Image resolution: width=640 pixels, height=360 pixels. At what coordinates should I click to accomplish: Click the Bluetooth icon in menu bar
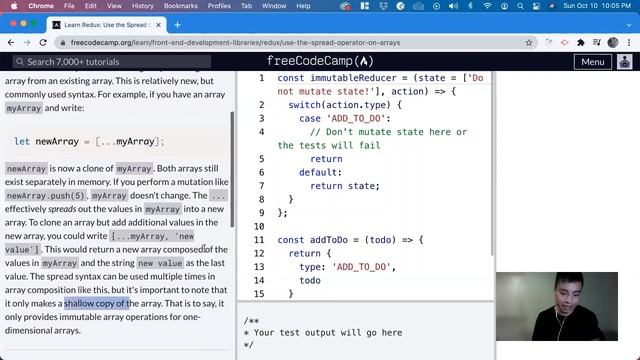tap(470, 6)
